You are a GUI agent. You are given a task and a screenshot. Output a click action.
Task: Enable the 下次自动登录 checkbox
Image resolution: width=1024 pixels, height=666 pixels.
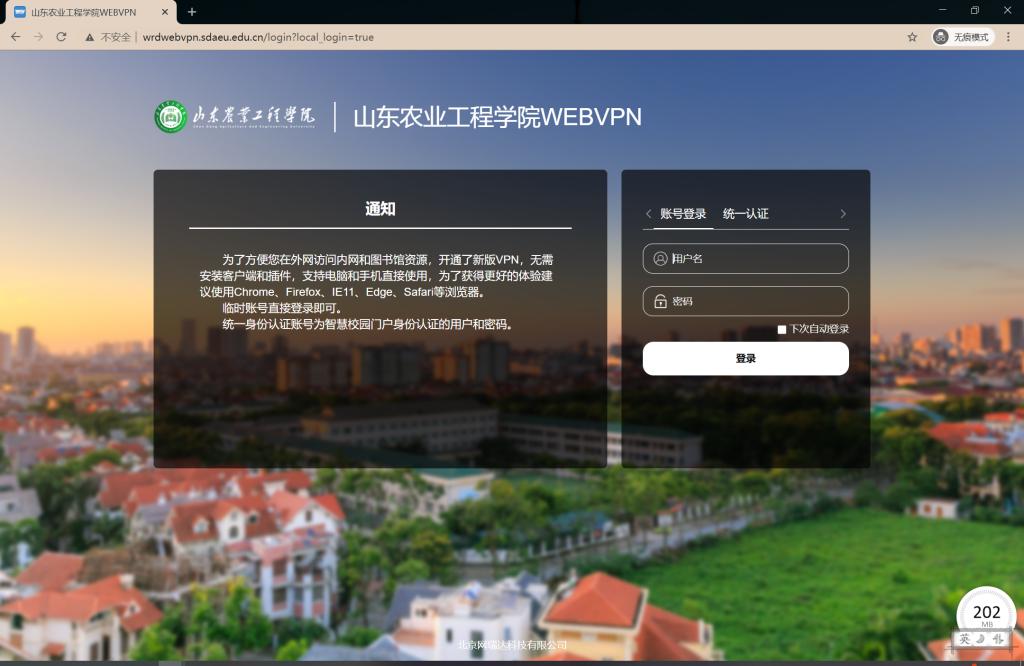pos(782,329)
